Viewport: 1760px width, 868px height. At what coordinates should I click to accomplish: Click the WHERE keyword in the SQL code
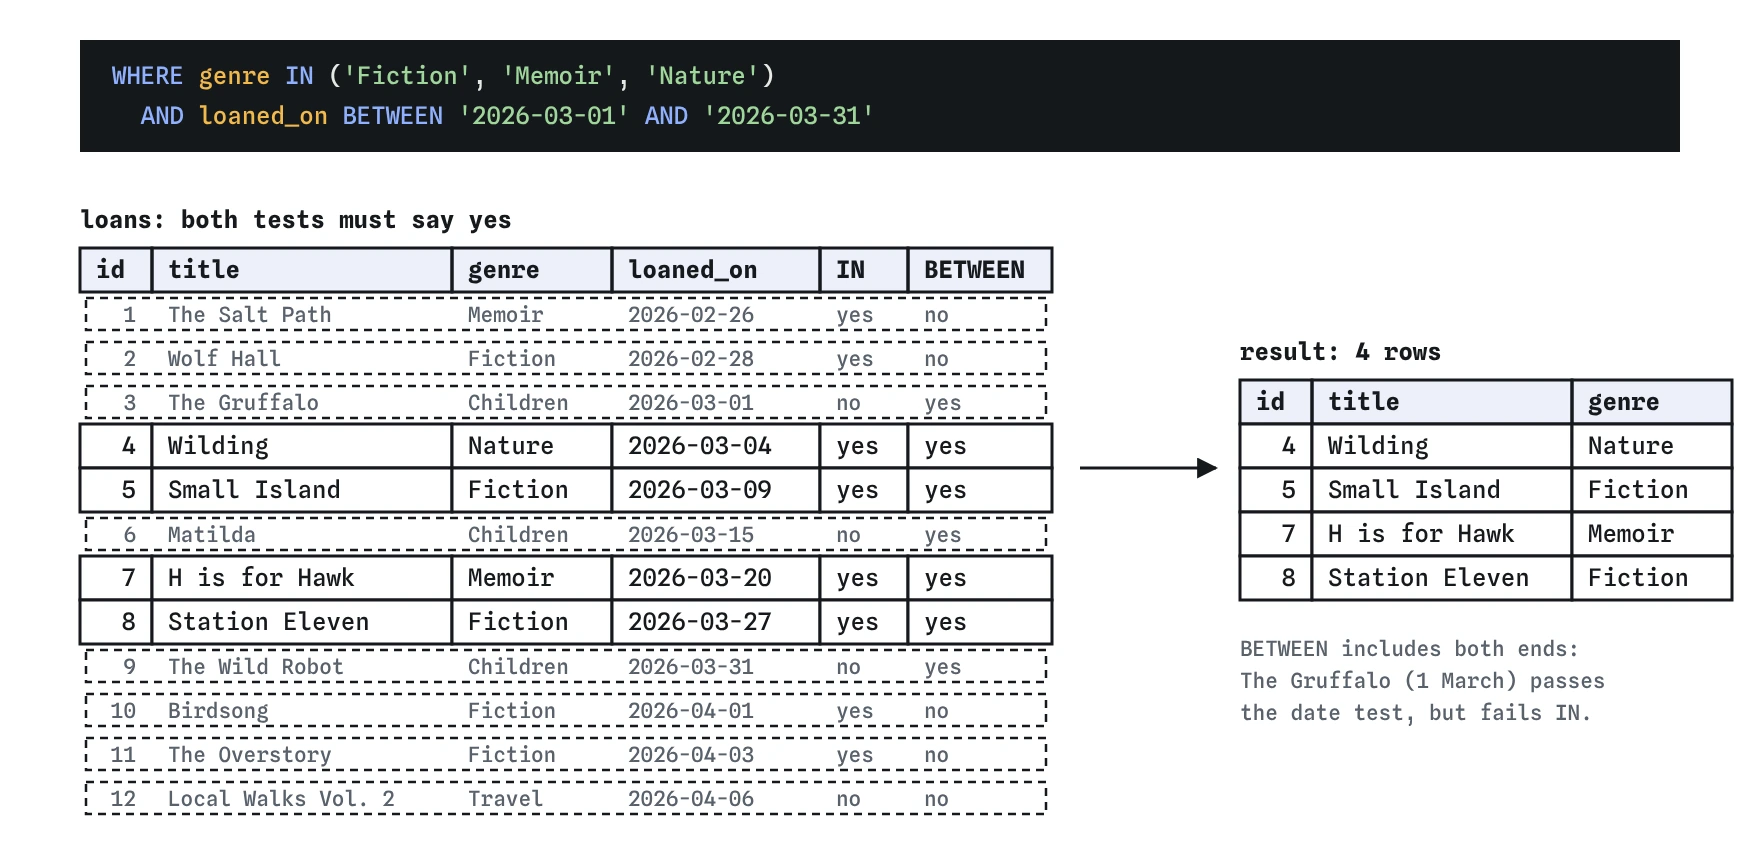147,76
